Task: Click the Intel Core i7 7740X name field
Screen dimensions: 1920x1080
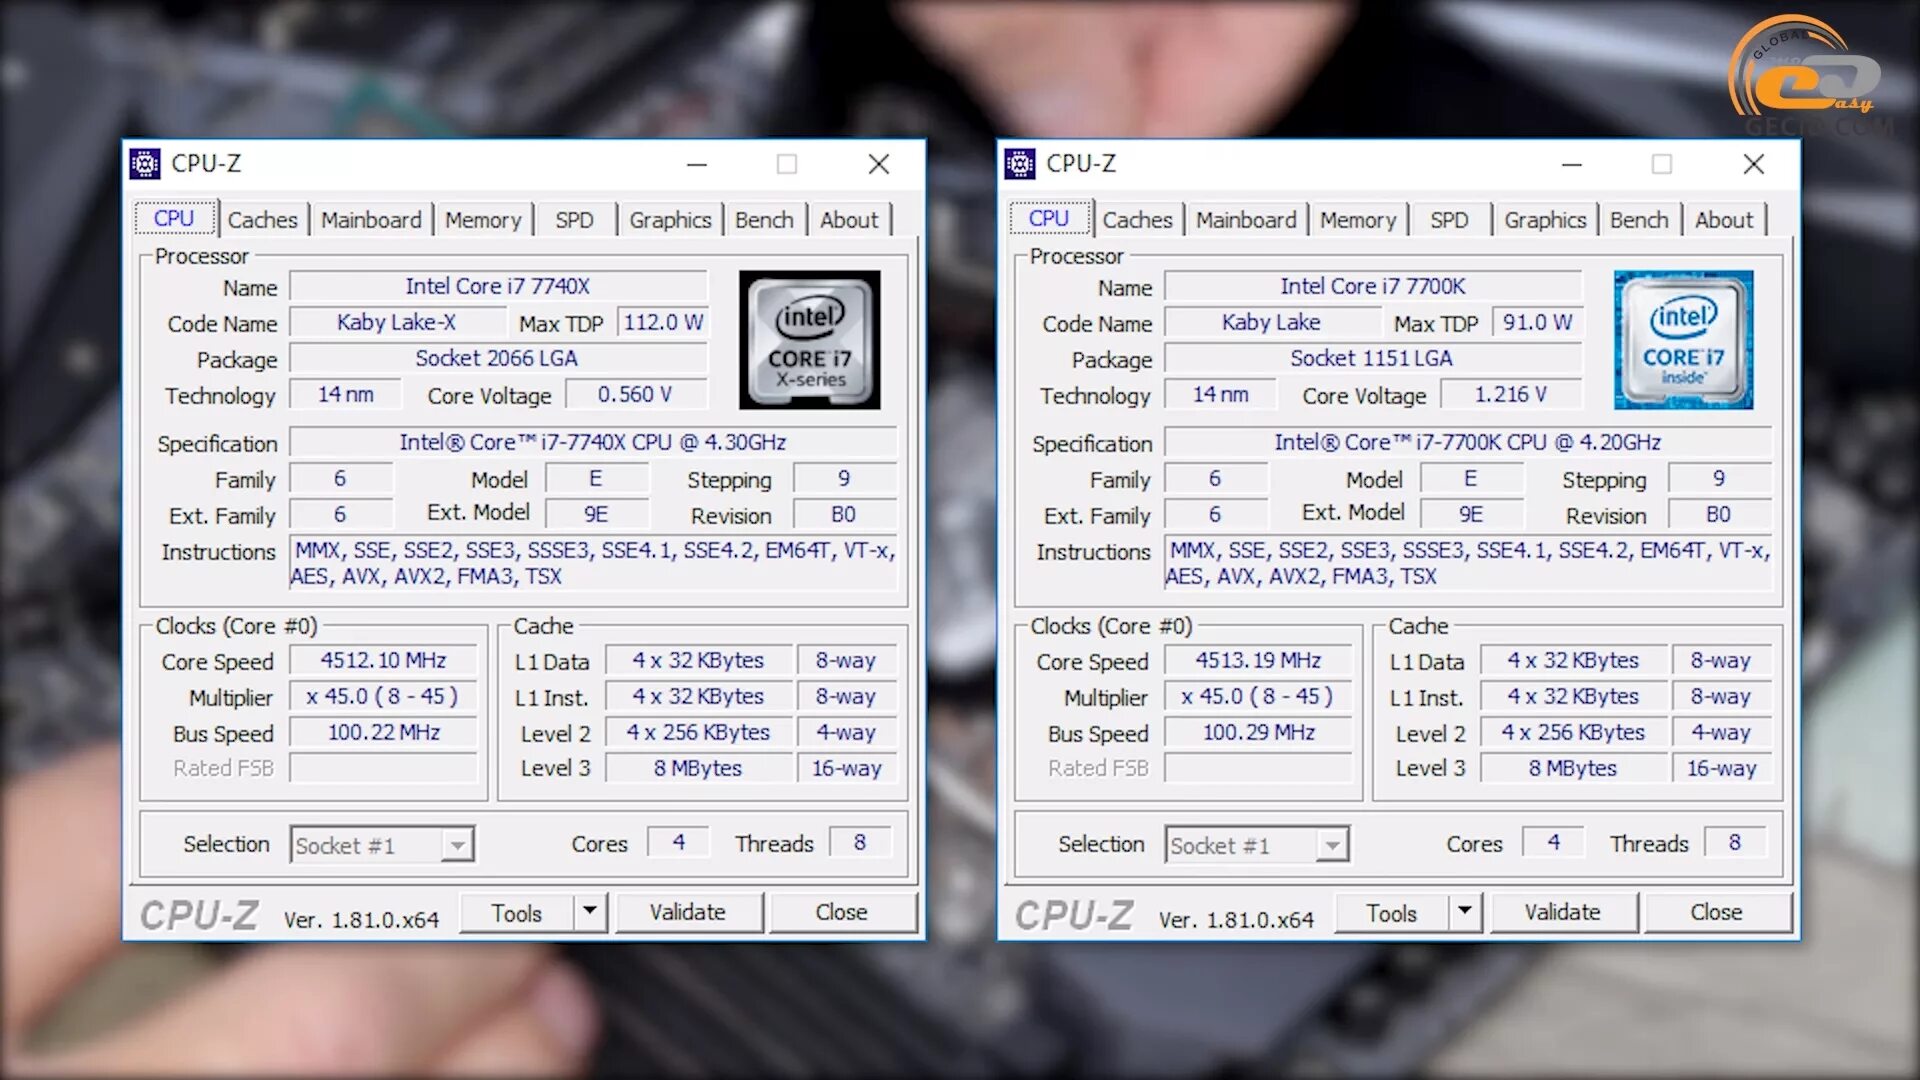Action: [x=498, y=286]
